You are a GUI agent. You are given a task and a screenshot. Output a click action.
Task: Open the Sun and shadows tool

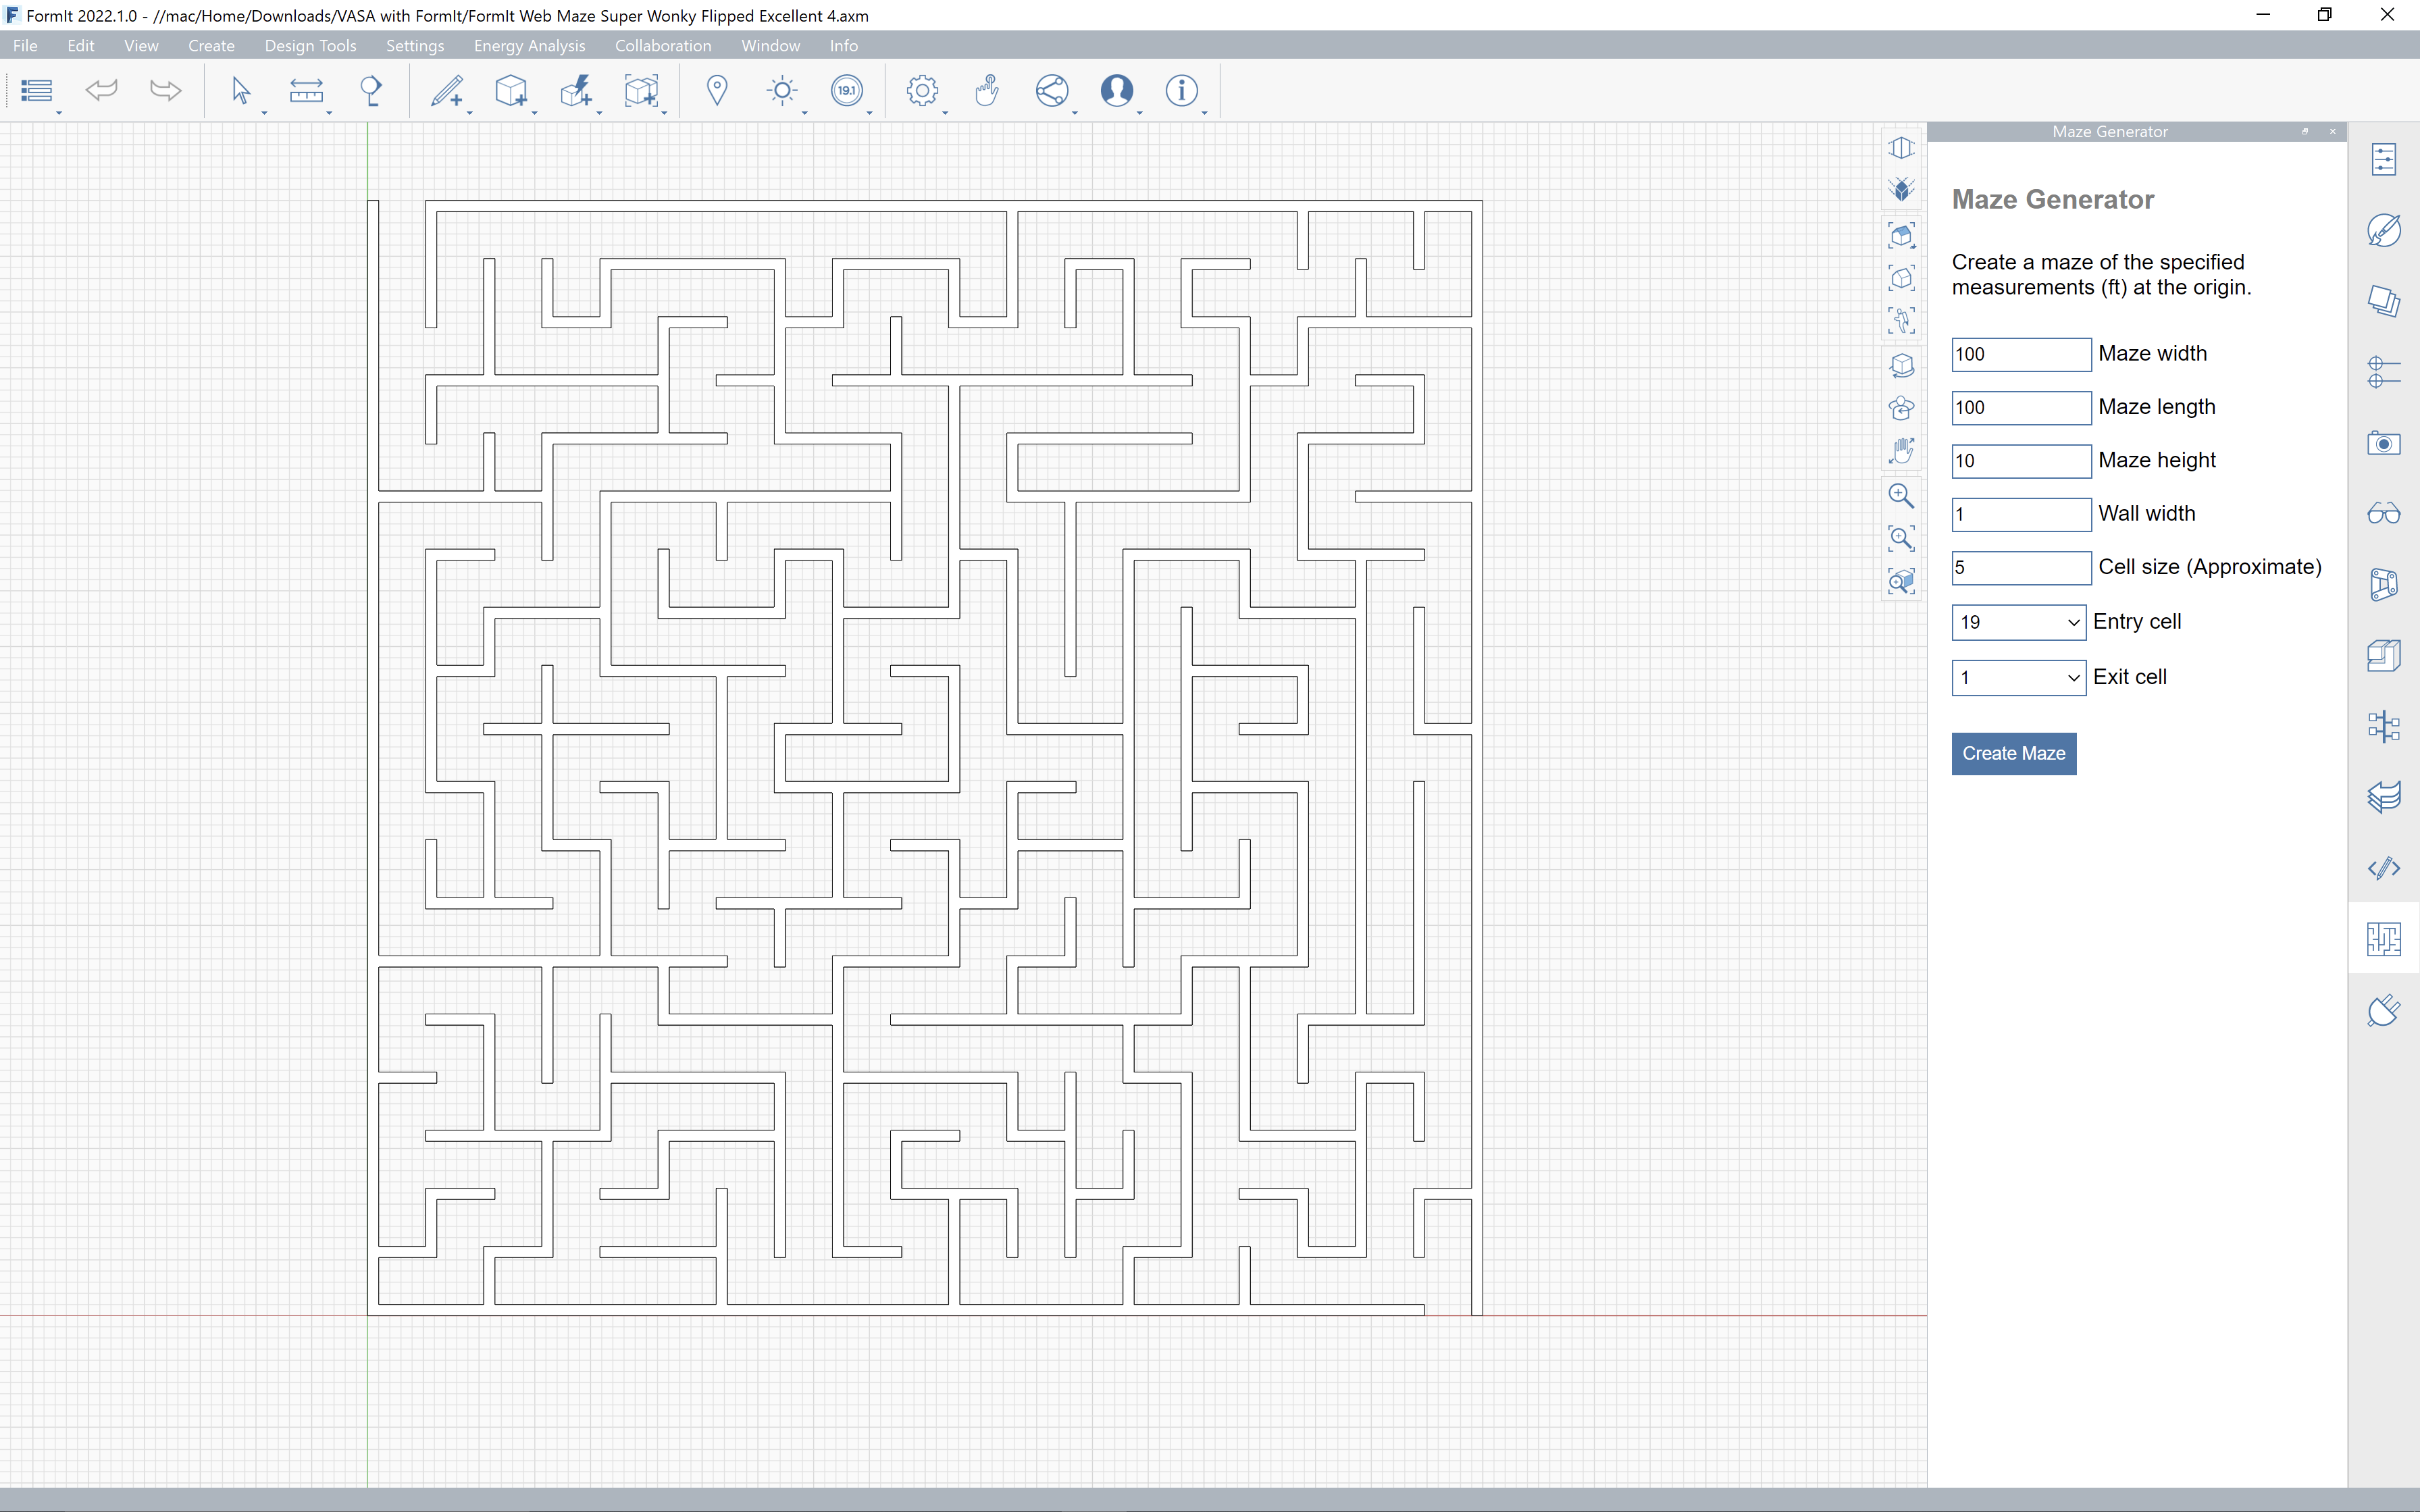pos(782,91)
